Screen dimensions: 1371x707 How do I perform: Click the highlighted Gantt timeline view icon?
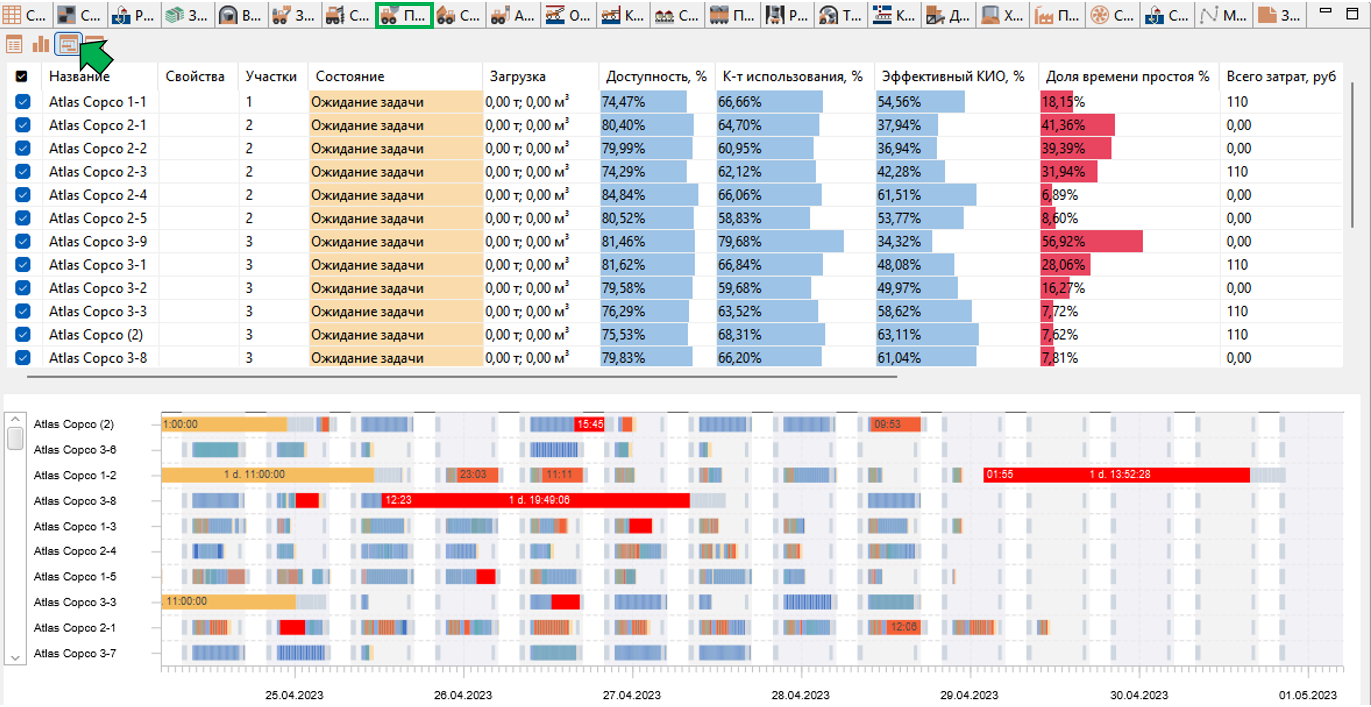coord(68,44)
